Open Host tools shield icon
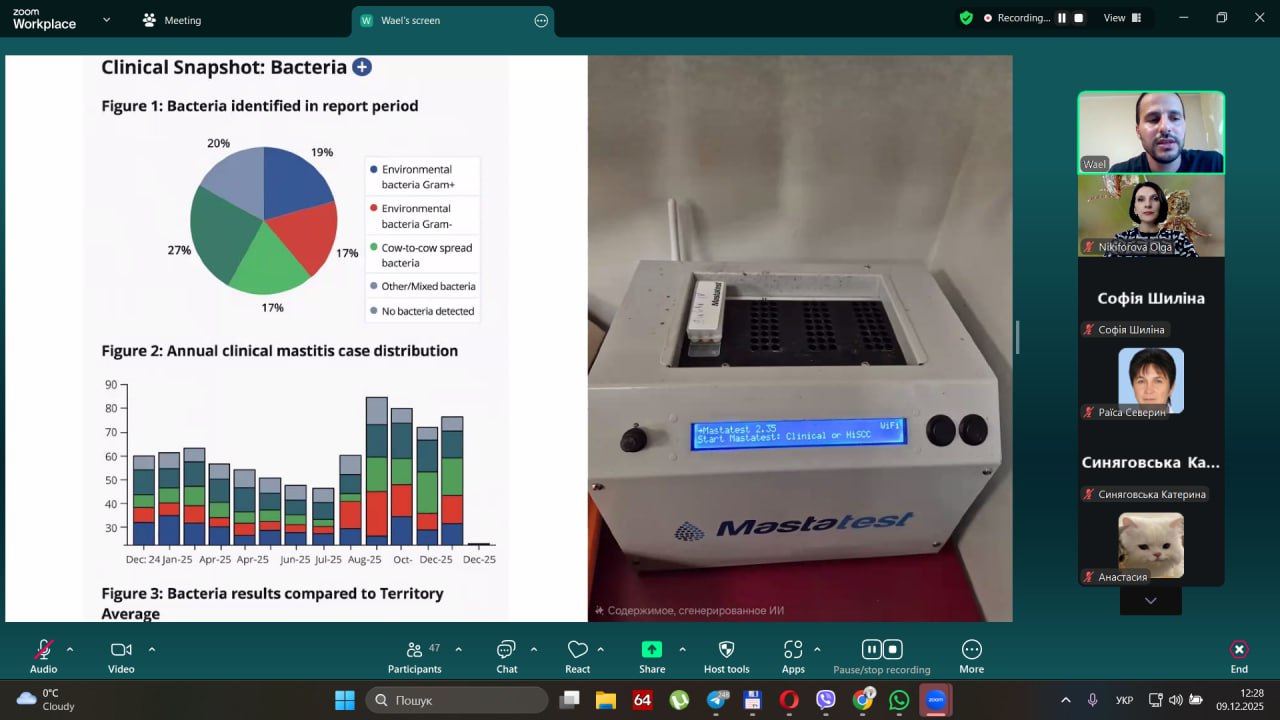The width and height of the screenshot is (1280, 720). click(x=726, y=650)
